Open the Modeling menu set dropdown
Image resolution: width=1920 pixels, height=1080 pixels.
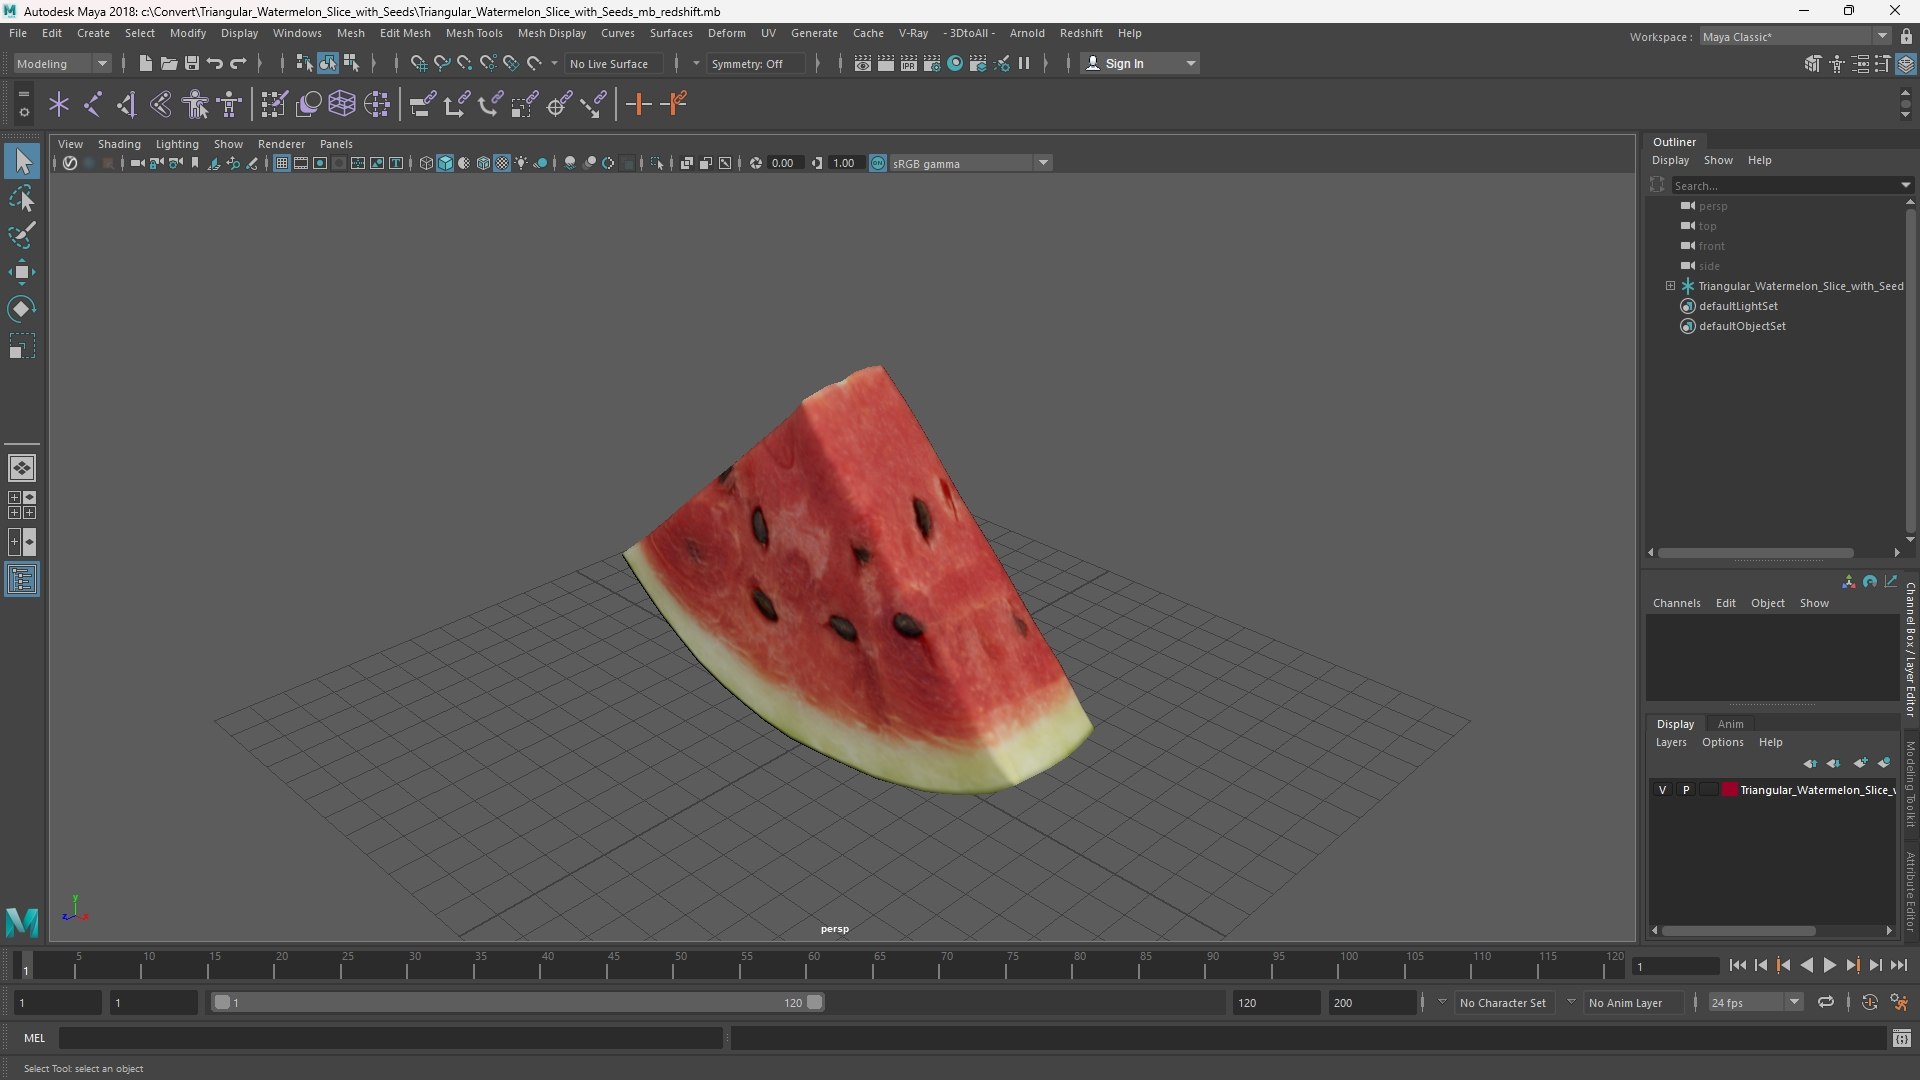click(x=62, y=63)
